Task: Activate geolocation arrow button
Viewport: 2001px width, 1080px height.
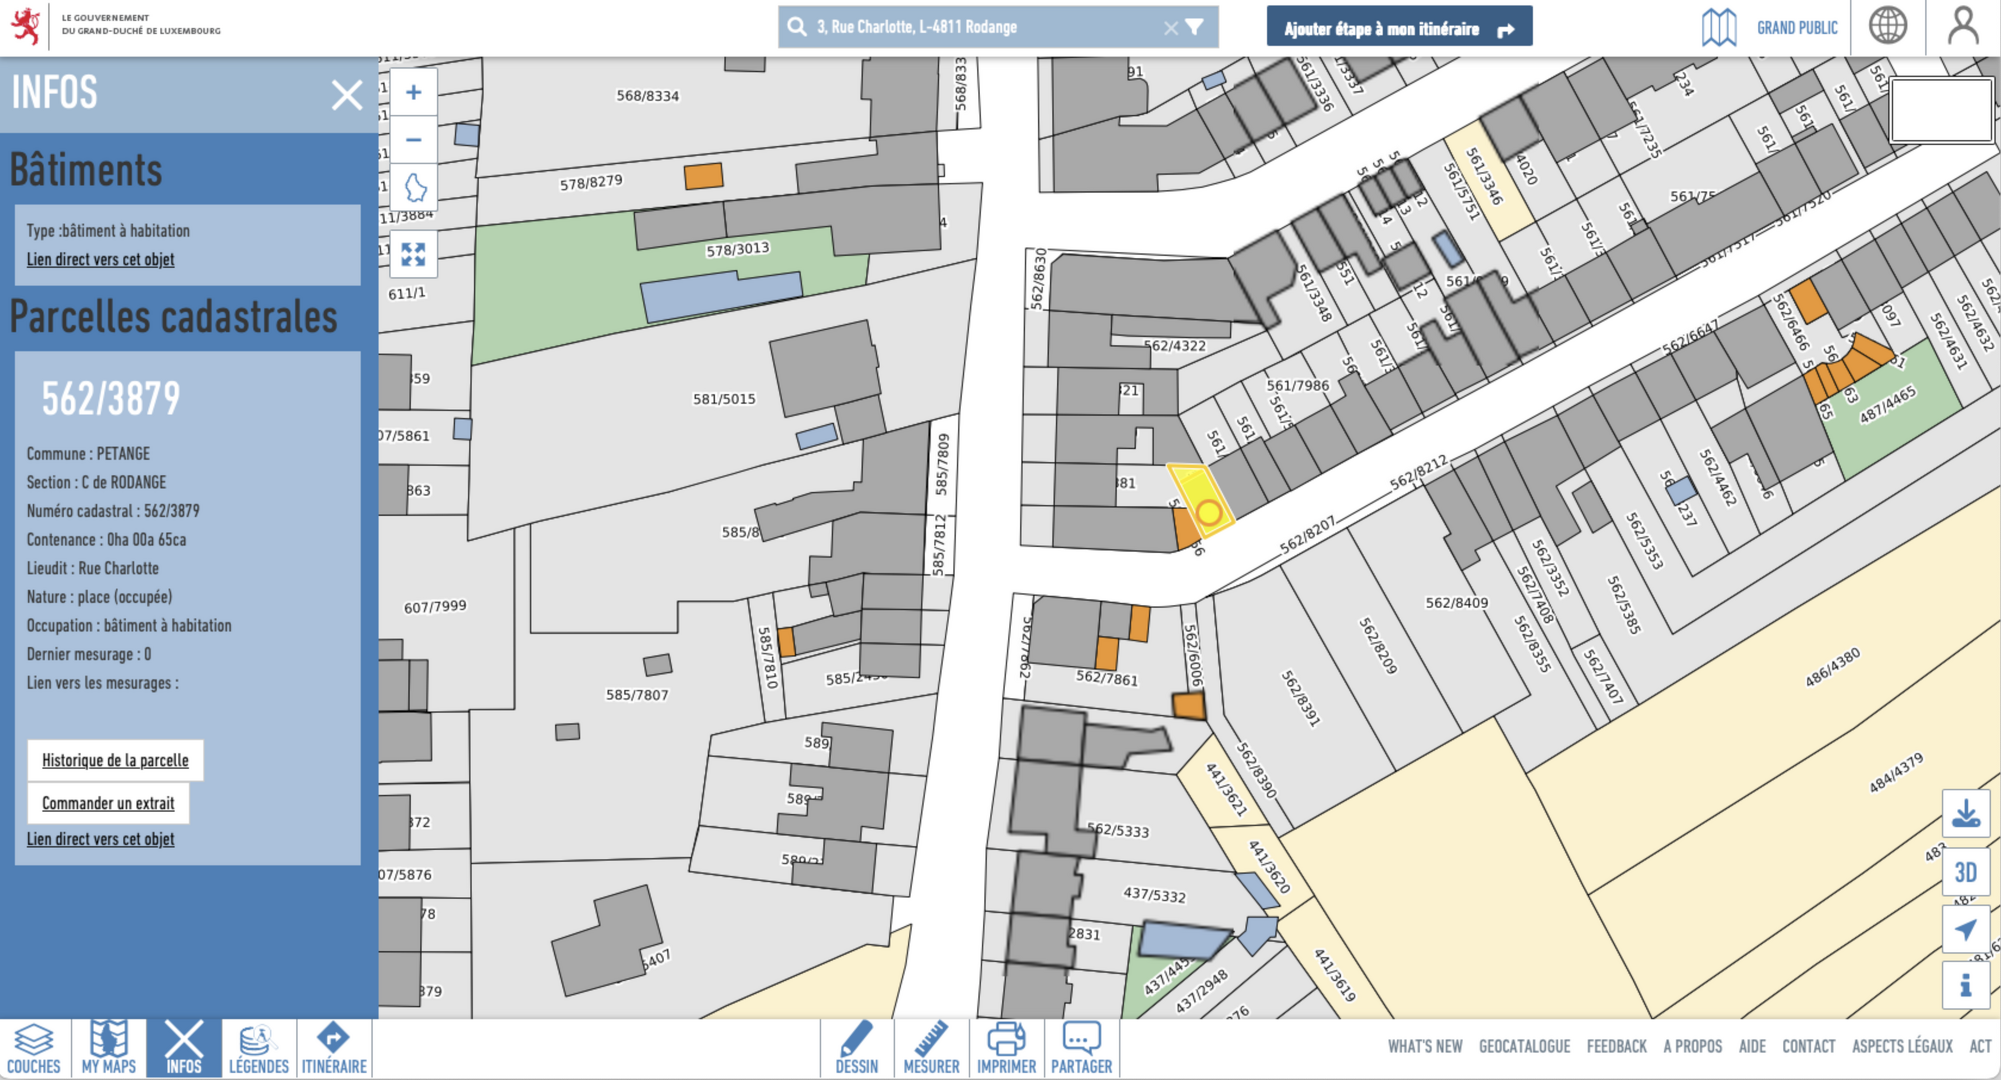Action: pyautogui.click(x=1965, y=930)
